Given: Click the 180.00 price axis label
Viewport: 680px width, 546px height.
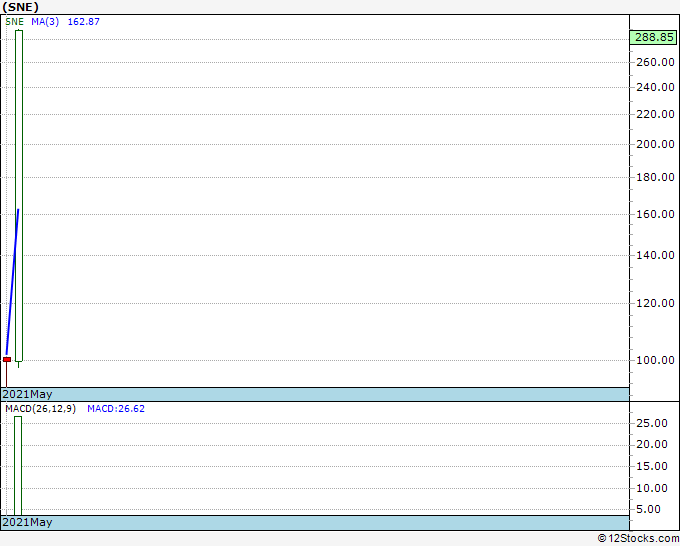Looking at the screenshot, I should pos(655,177).
